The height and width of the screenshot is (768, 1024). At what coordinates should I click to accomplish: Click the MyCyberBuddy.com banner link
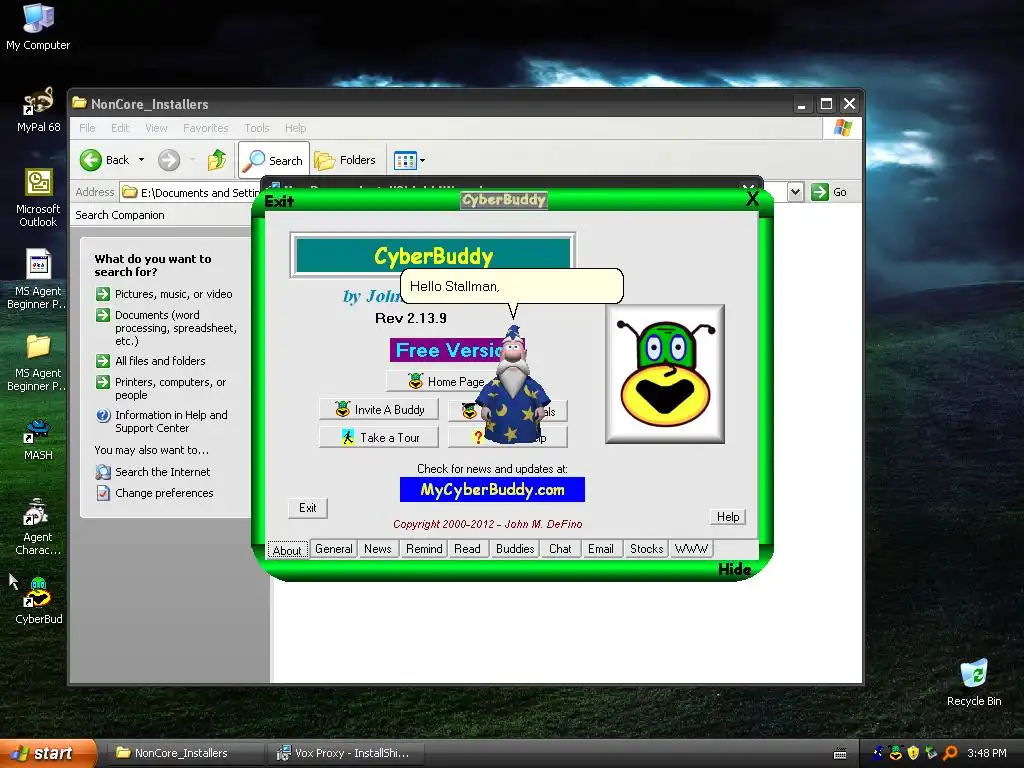tap(492, 490)
